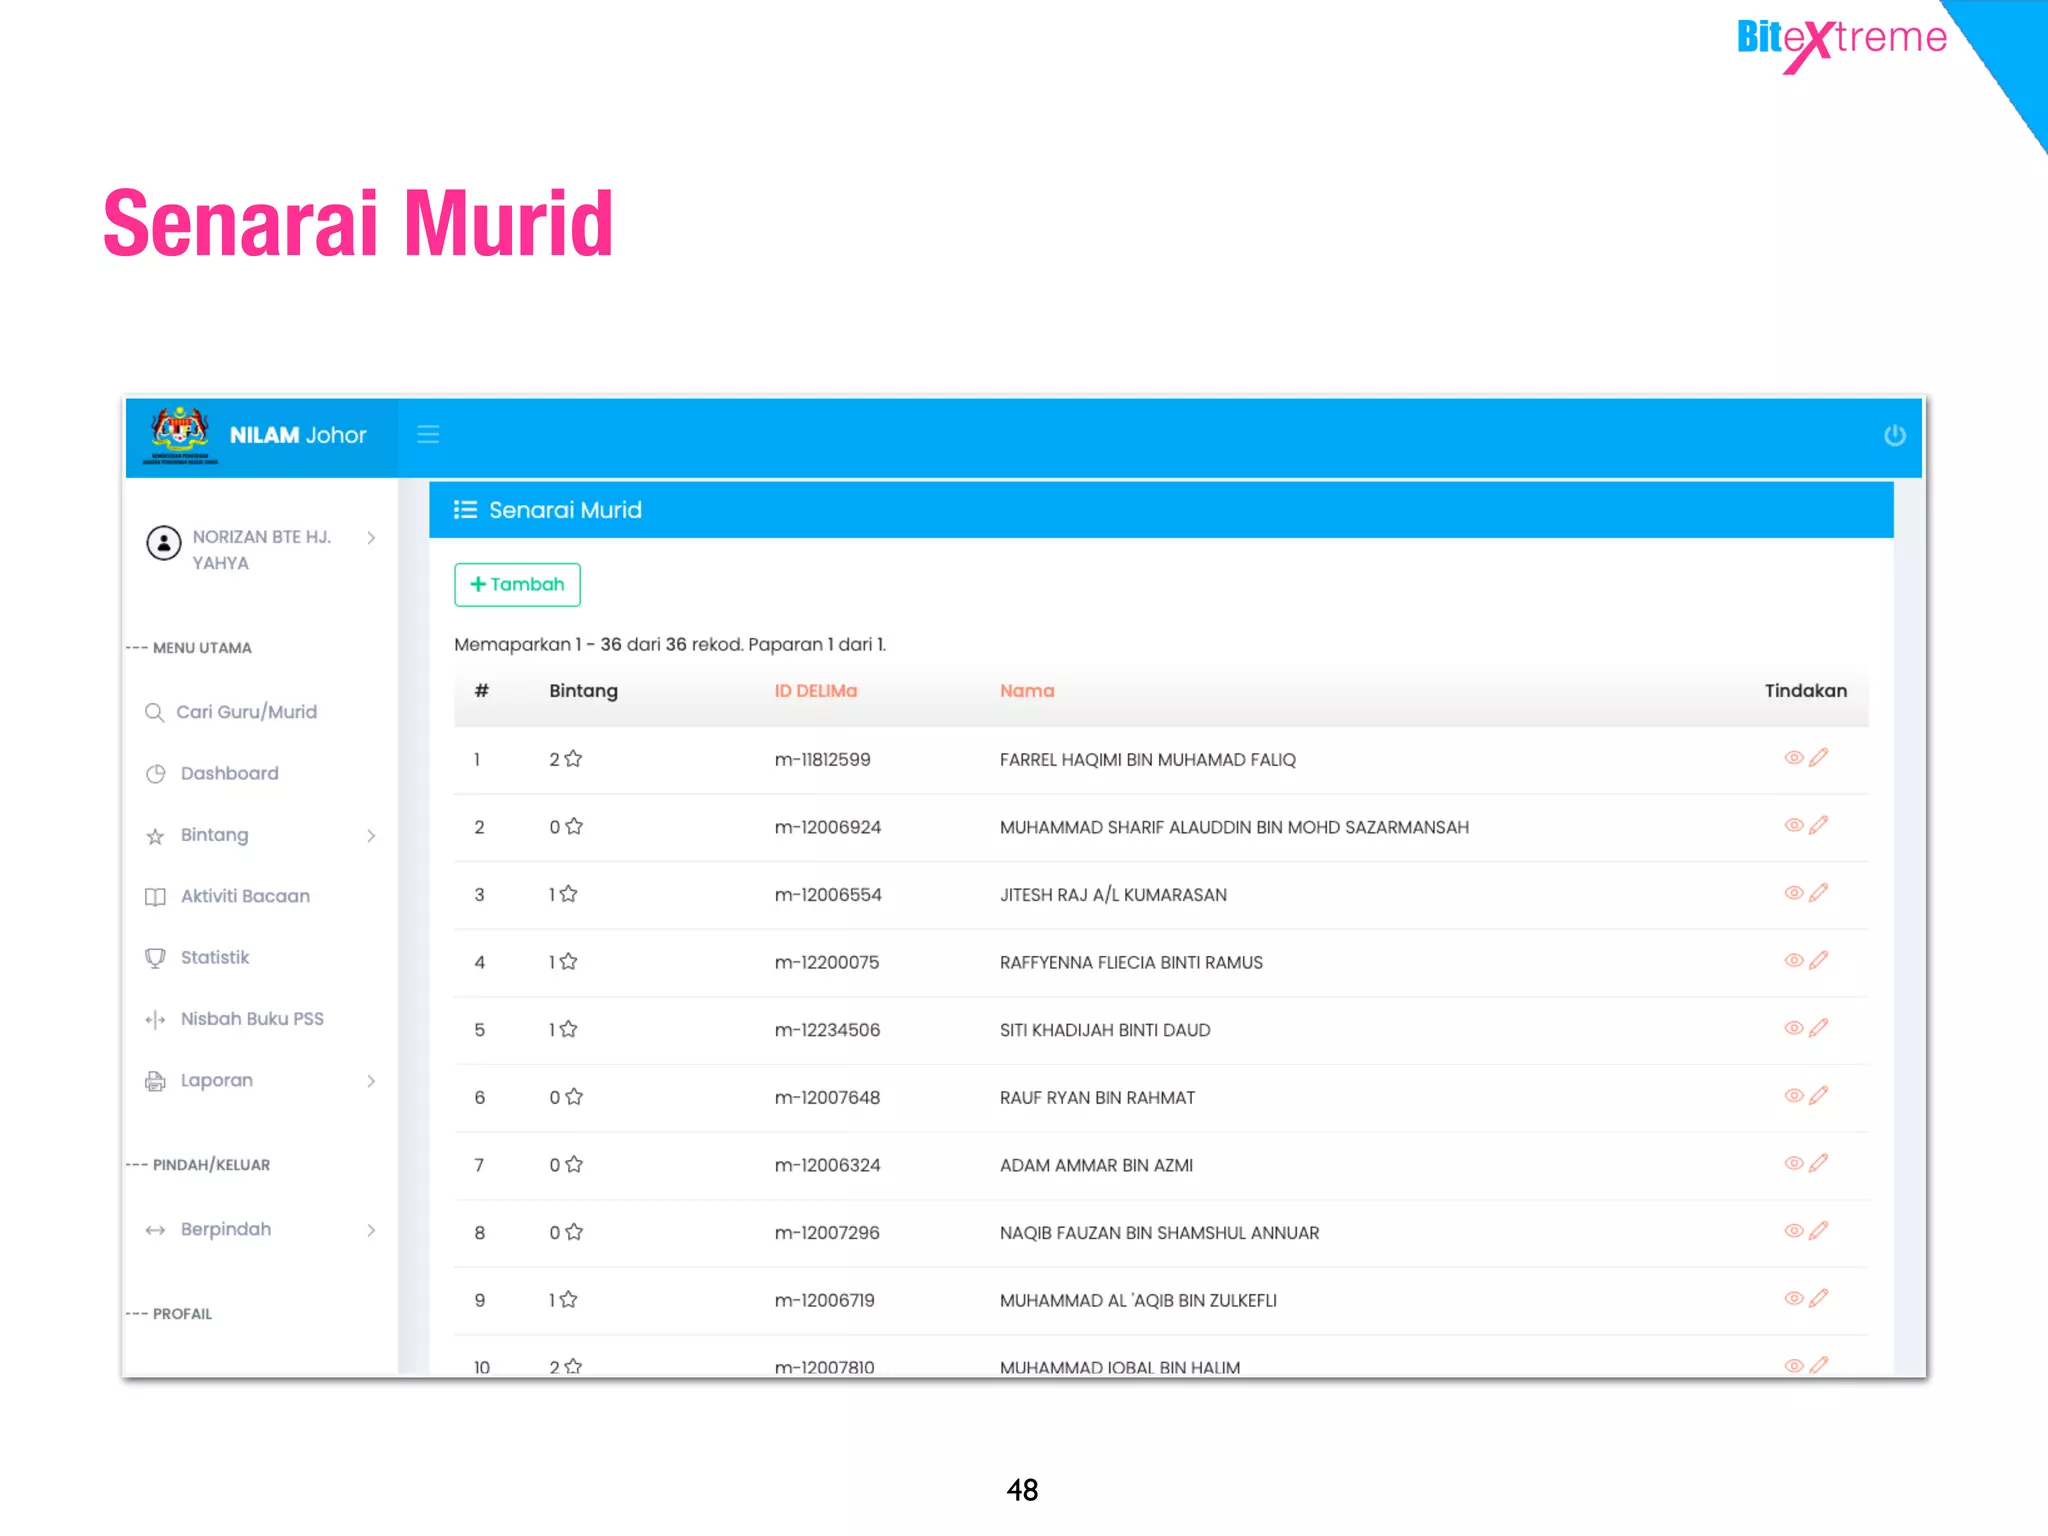Click edit pencil for SITI KHADIJAH

pyautogui.click(x=1818, y=1027)
